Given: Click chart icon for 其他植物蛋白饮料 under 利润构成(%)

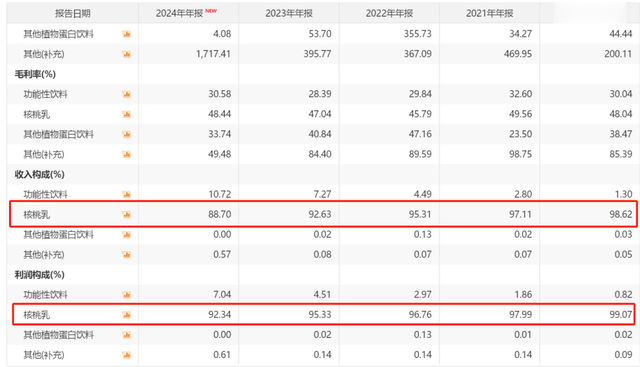Looking at the screenshot, I should click(x=127, y=335).
